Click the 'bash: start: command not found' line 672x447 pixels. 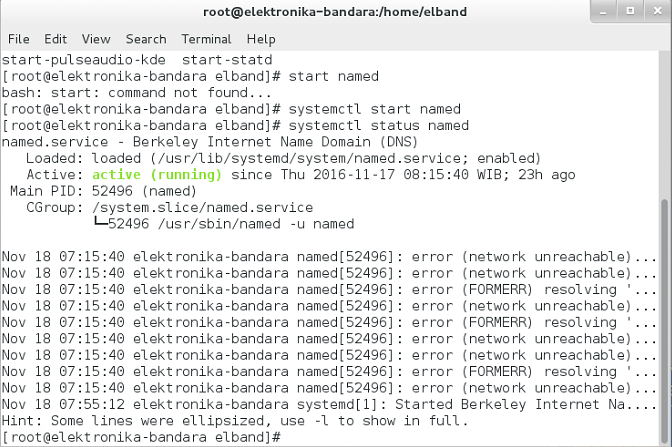pyautogui.click(x=136, y=93)
